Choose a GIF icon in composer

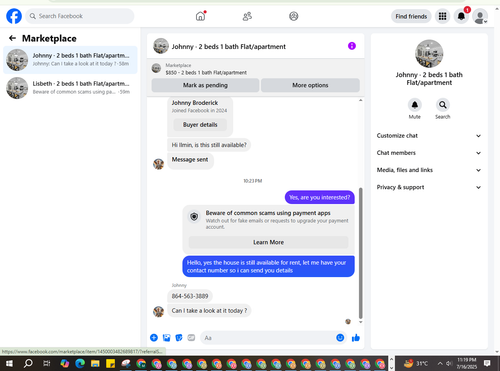coord(191,338)
